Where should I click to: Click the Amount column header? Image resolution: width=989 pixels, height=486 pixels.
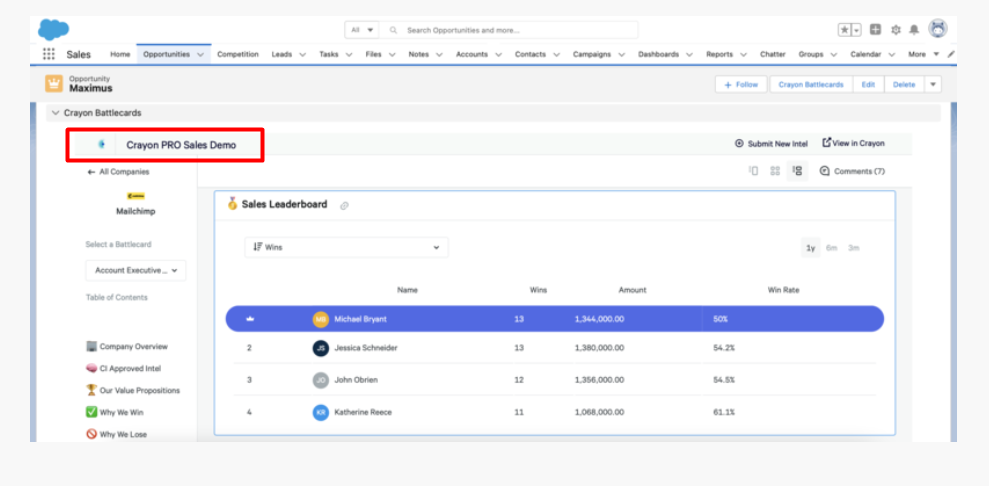[x=633, y=290]
